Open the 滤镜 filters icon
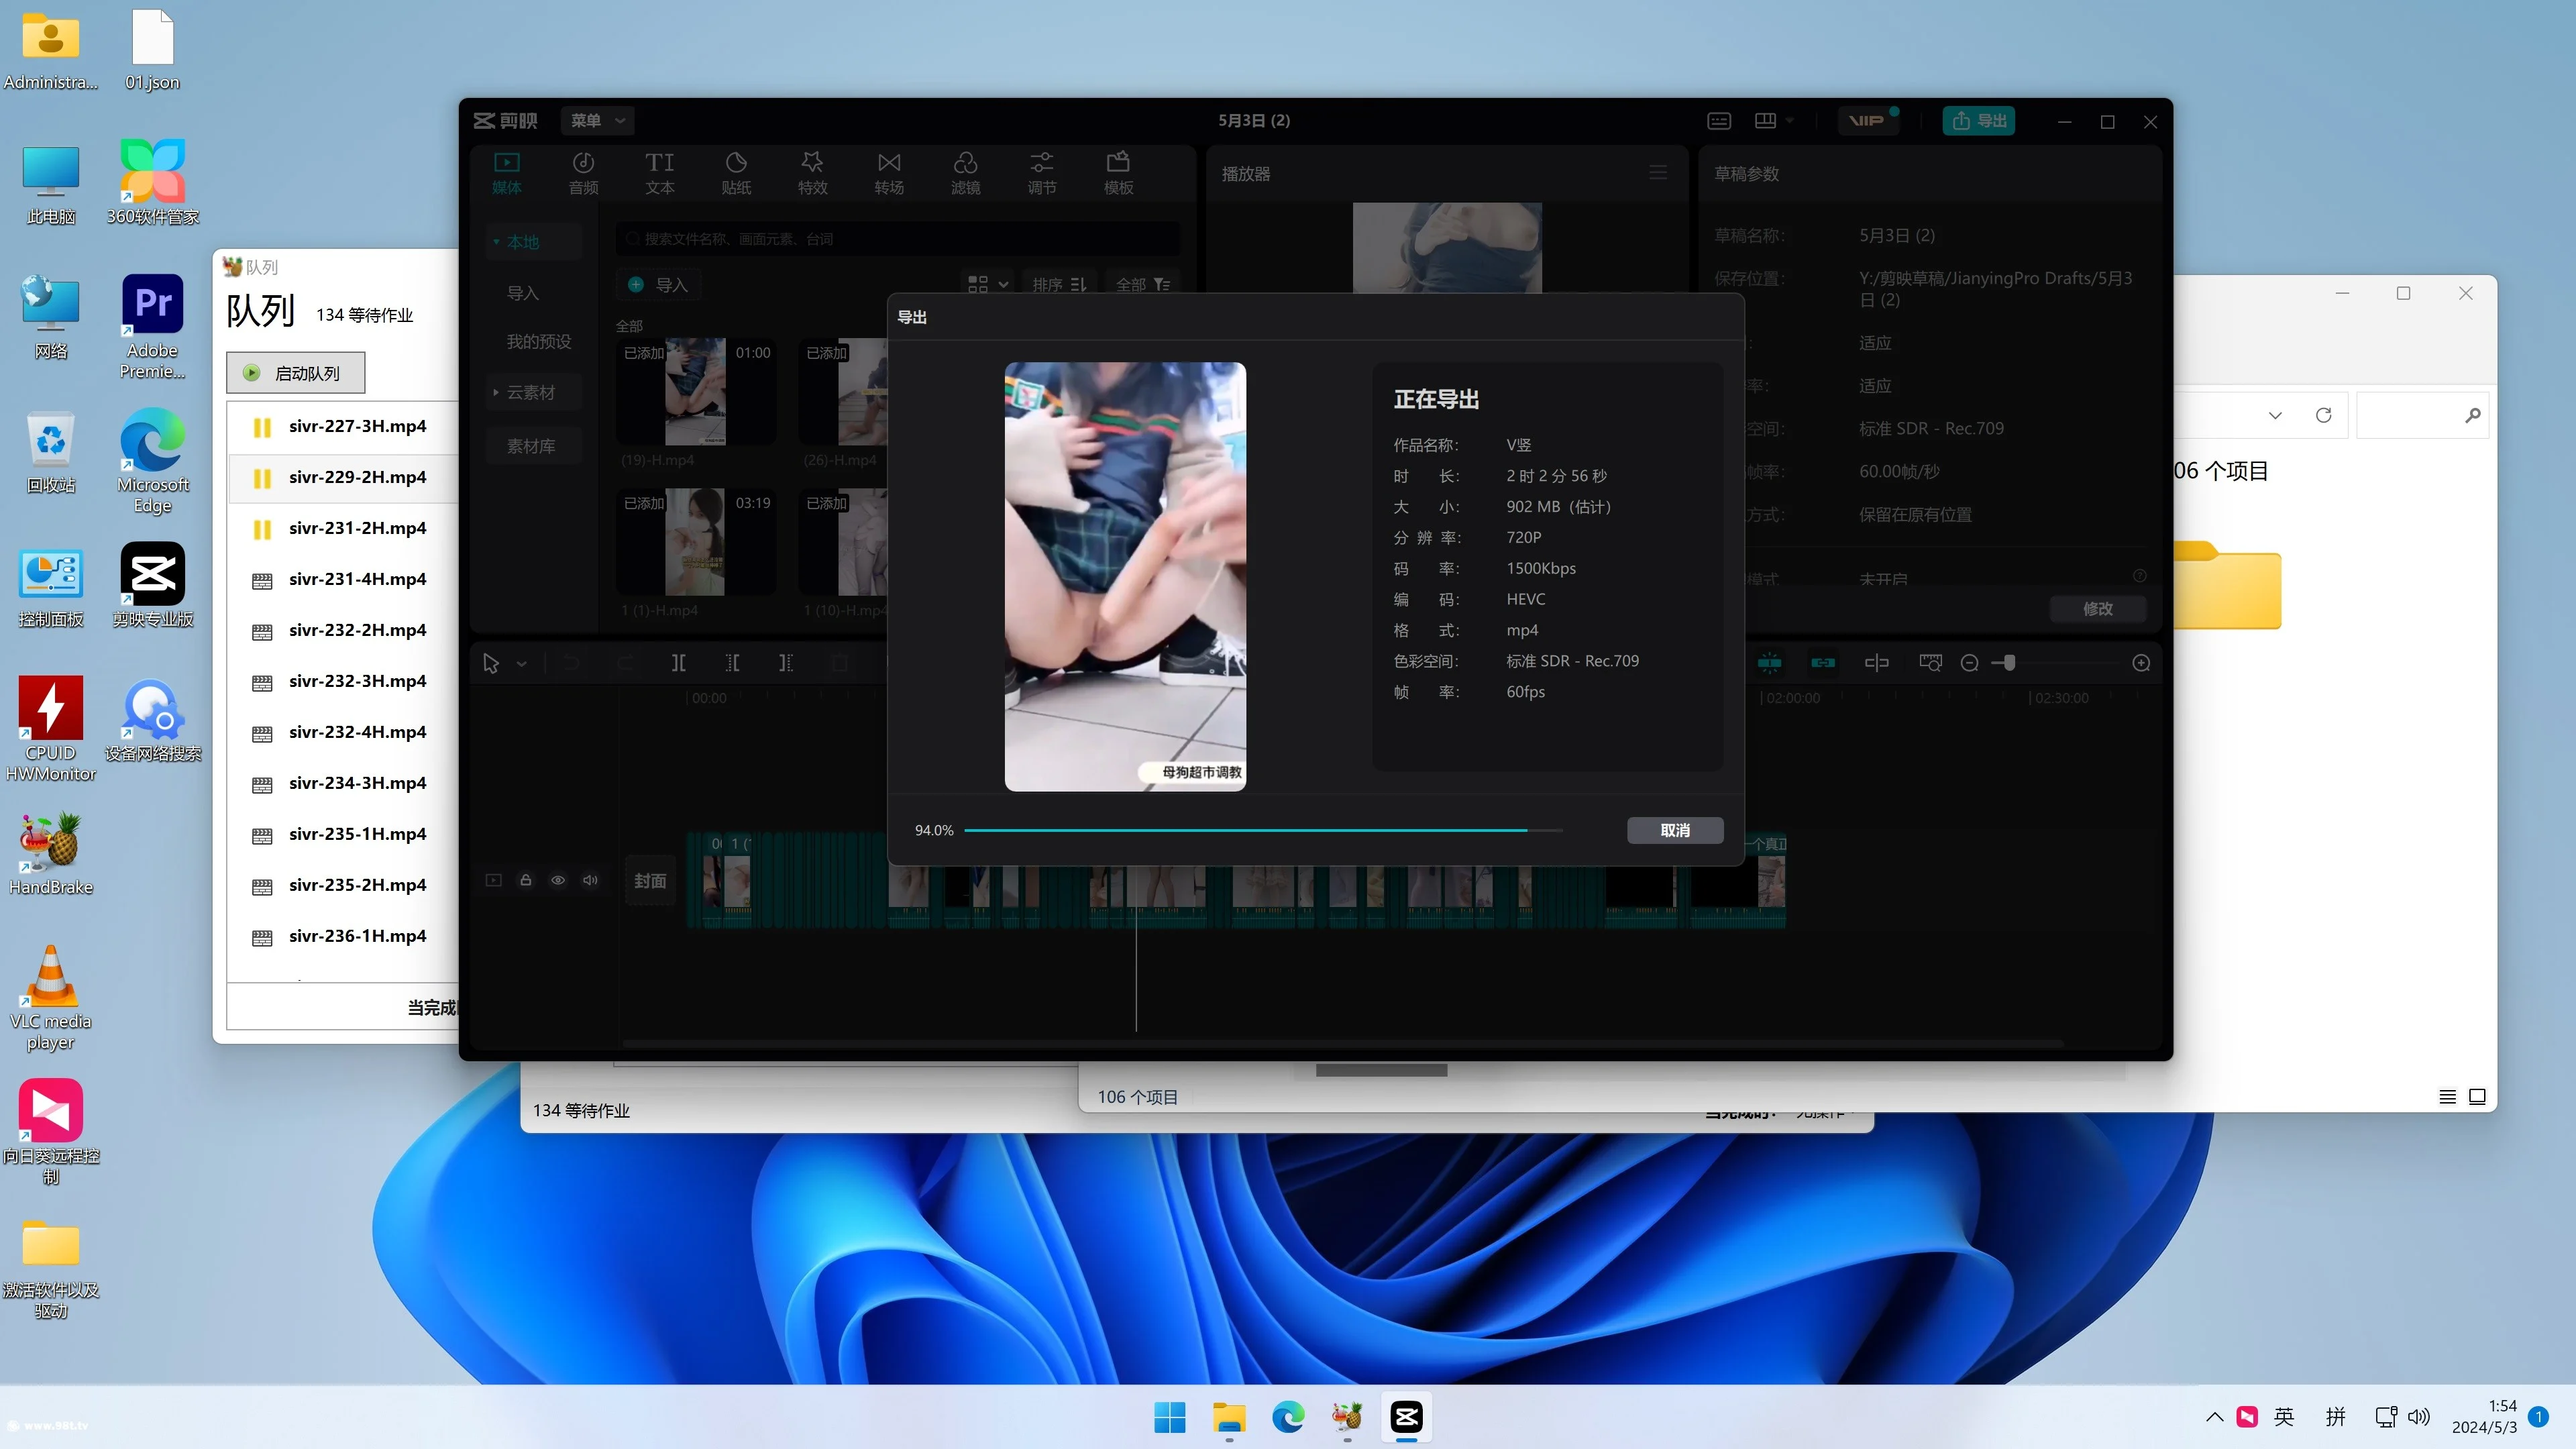 965,172
